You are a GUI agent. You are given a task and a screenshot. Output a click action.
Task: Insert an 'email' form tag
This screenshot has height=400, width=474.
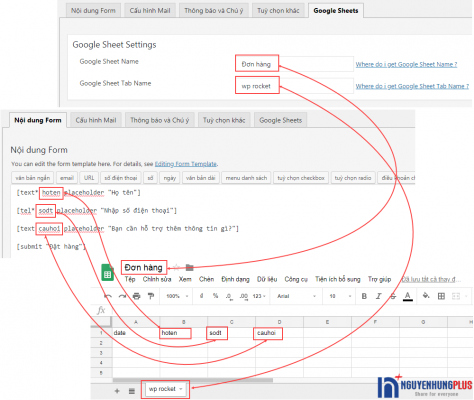[67, 178]
